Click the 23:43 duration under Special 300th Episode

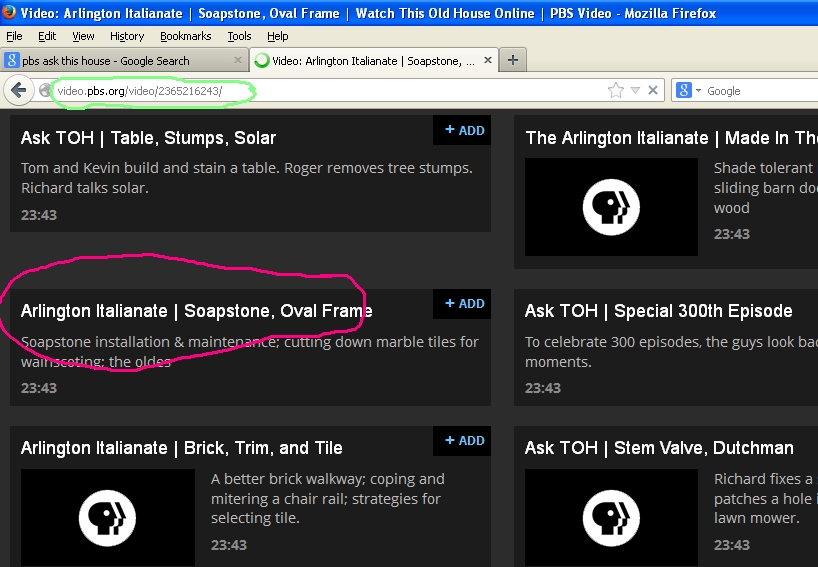543,388
